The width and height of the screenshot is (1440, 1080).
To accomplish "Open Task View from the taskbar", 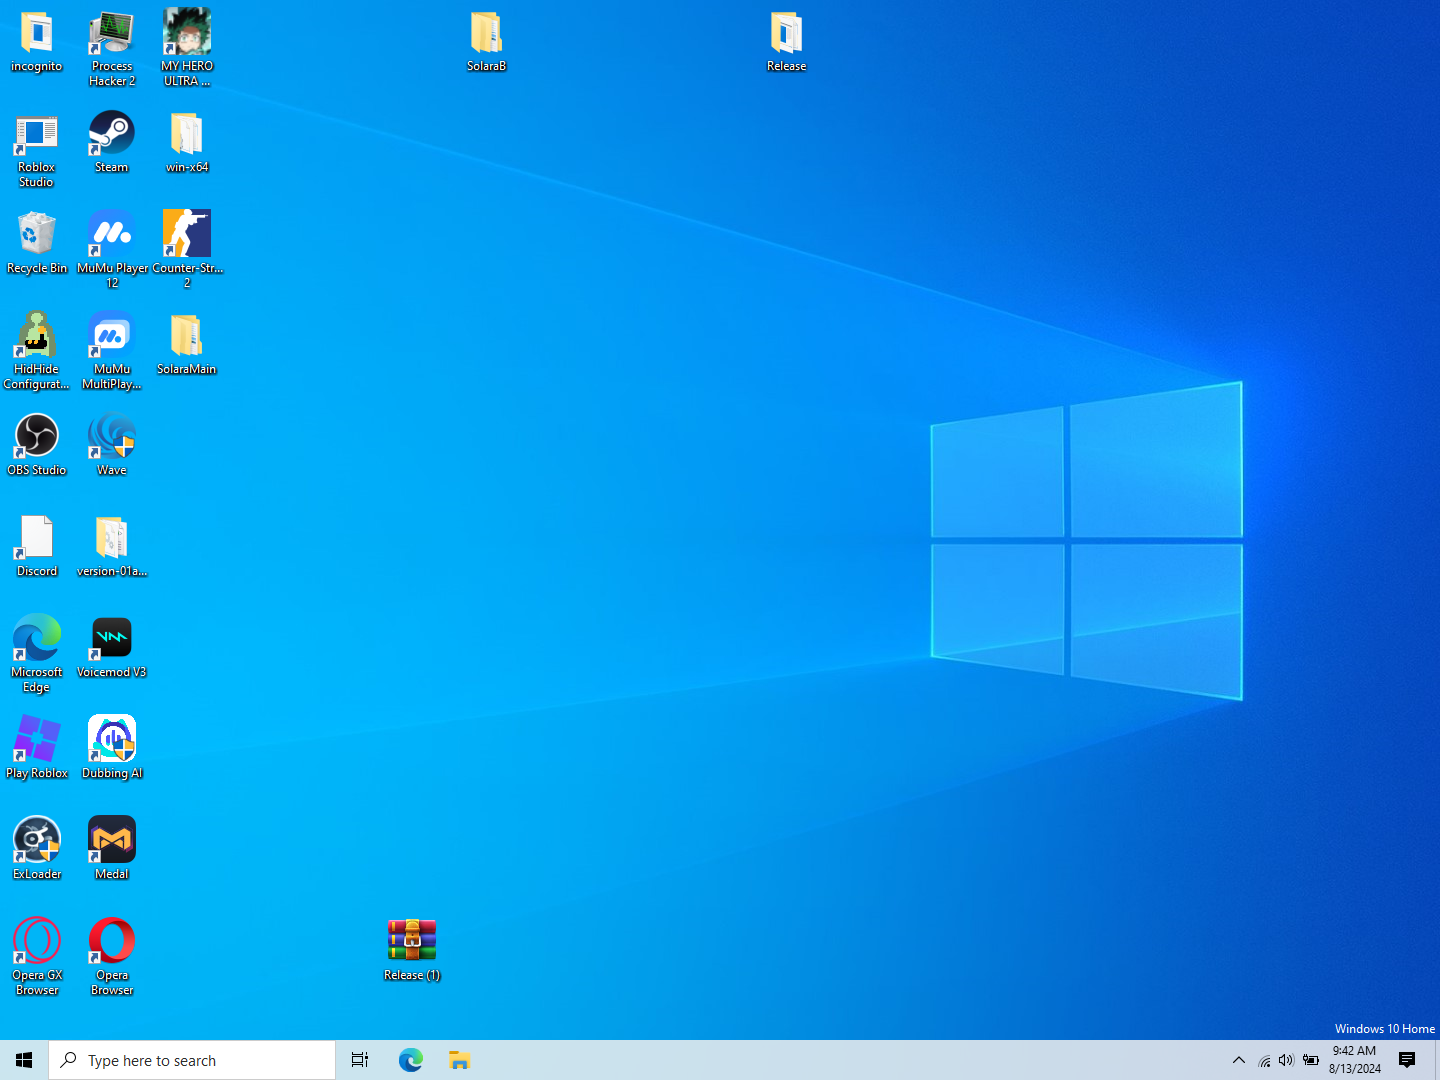I will (360, 1060).
